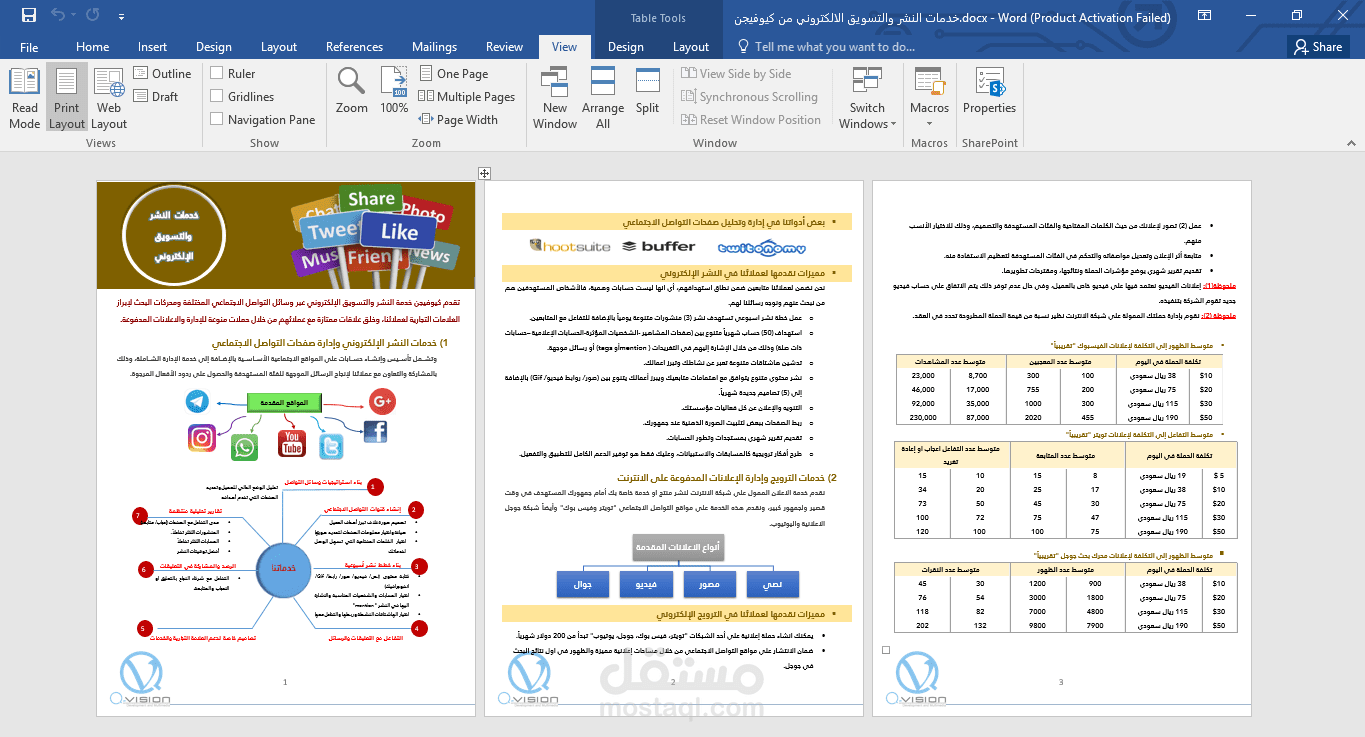1365x737 pixels.
Task: Click the Share button
Action: [1318, 46]
